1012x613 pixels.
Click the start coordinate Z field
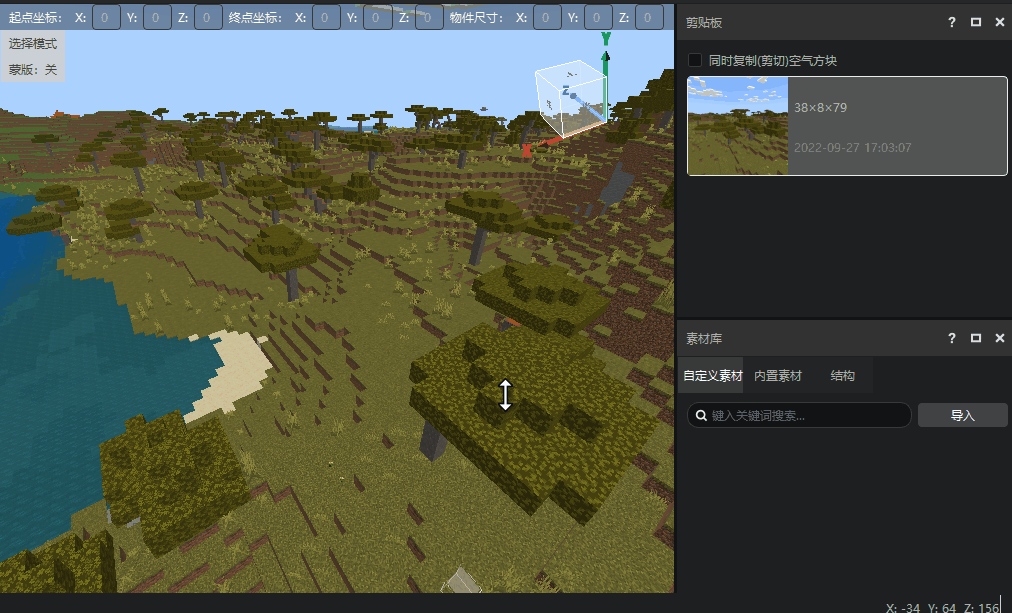(207, 17)
